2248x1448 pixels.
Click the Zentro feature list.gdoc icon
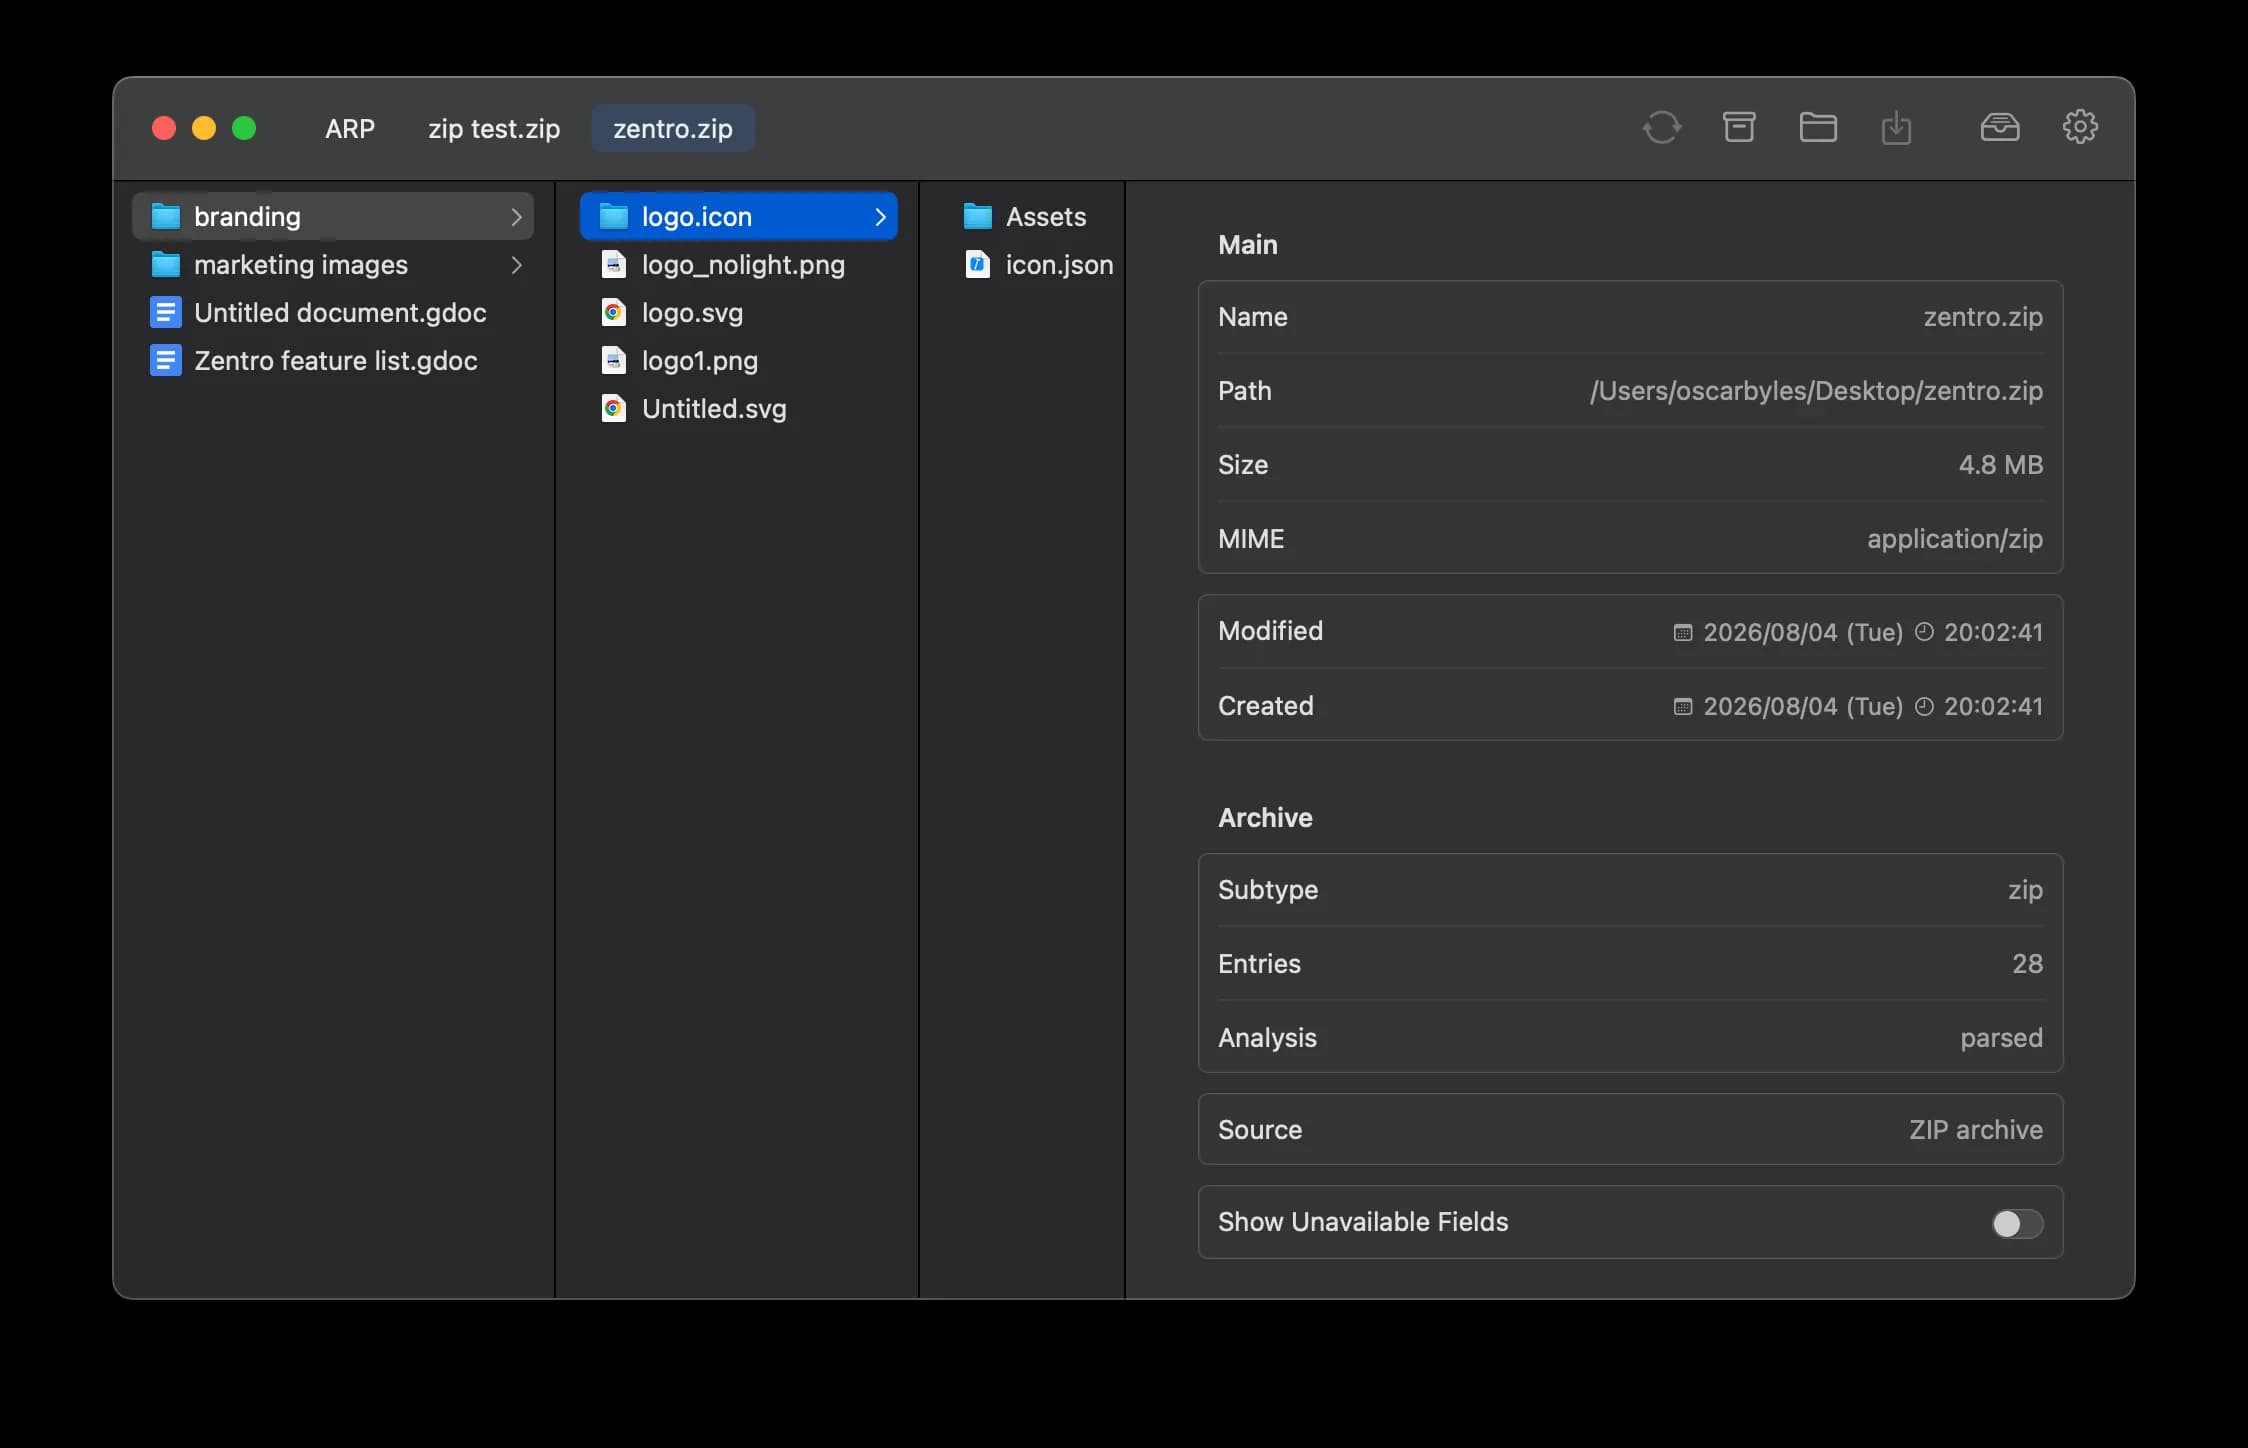coord(165,360)
